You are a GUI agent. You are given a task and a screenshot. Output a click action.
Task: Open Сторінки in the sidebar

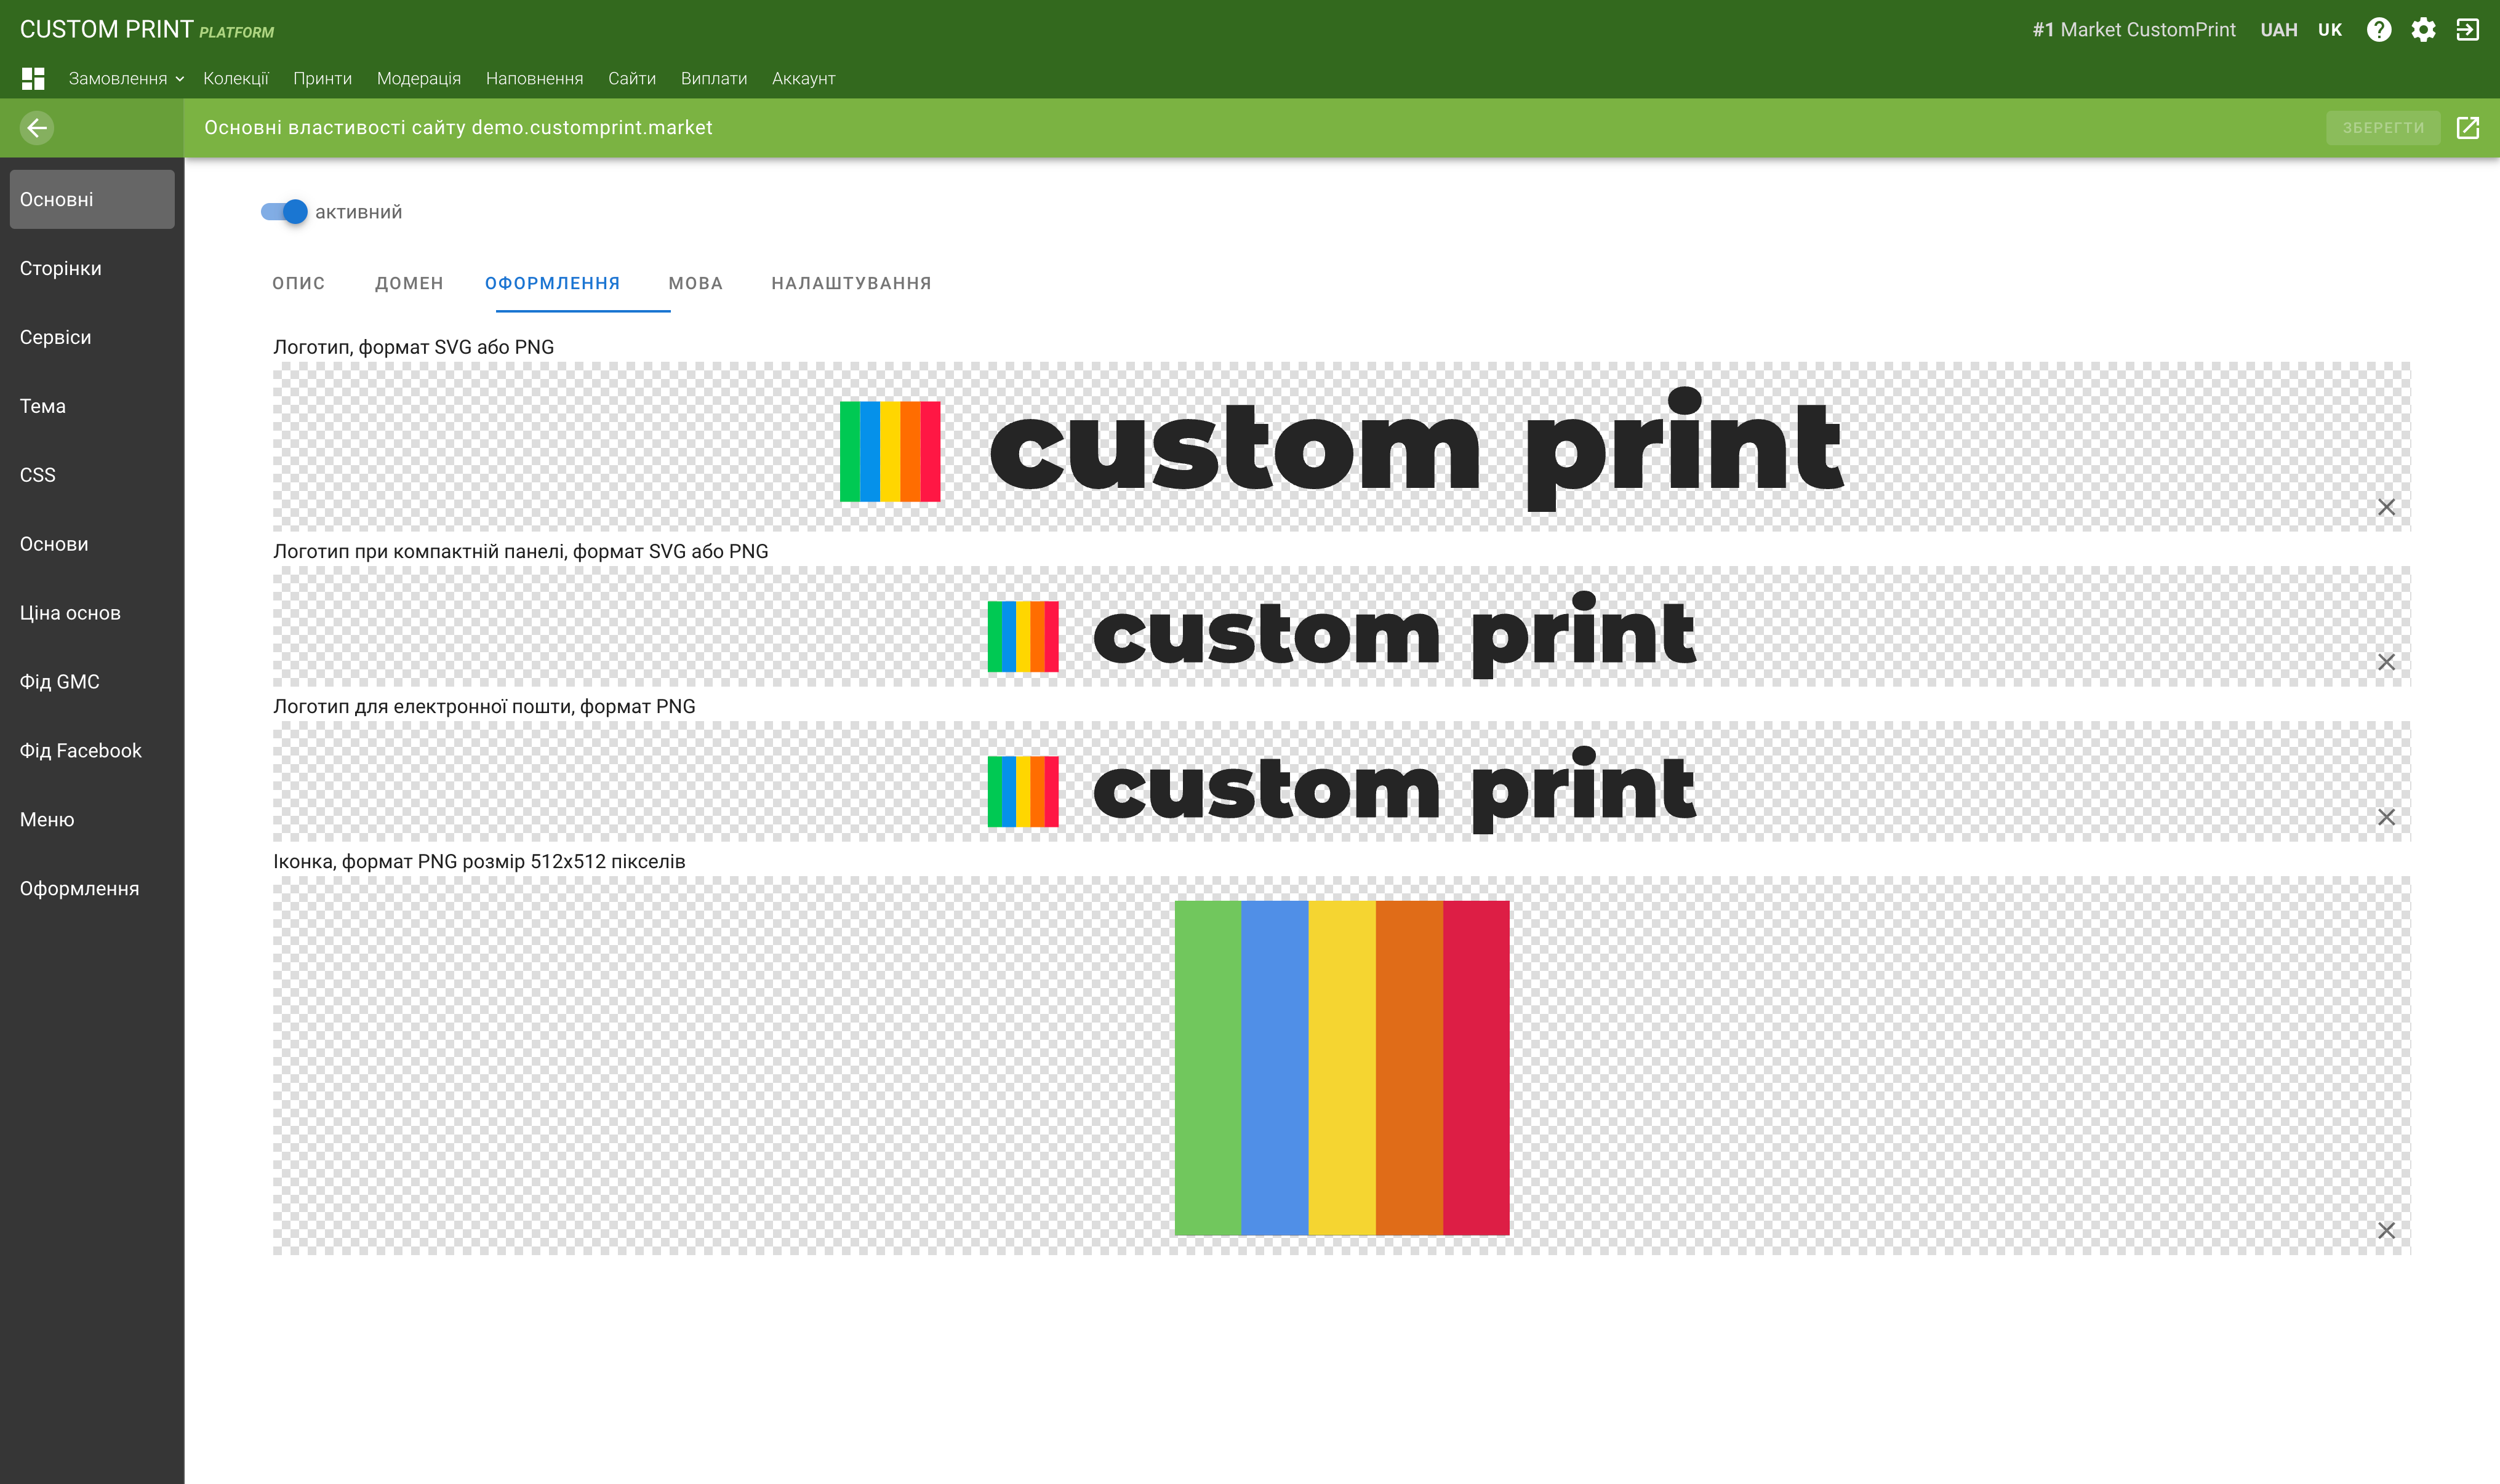[x=92, y=268]
